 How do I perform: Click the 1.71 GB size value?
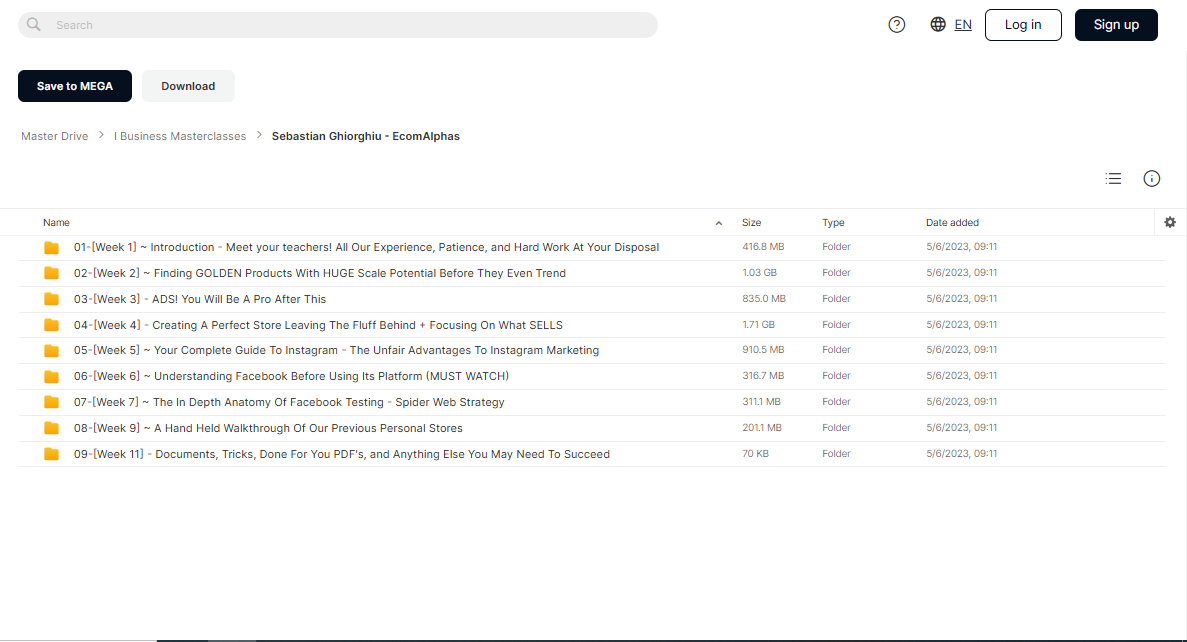point(759,324)
